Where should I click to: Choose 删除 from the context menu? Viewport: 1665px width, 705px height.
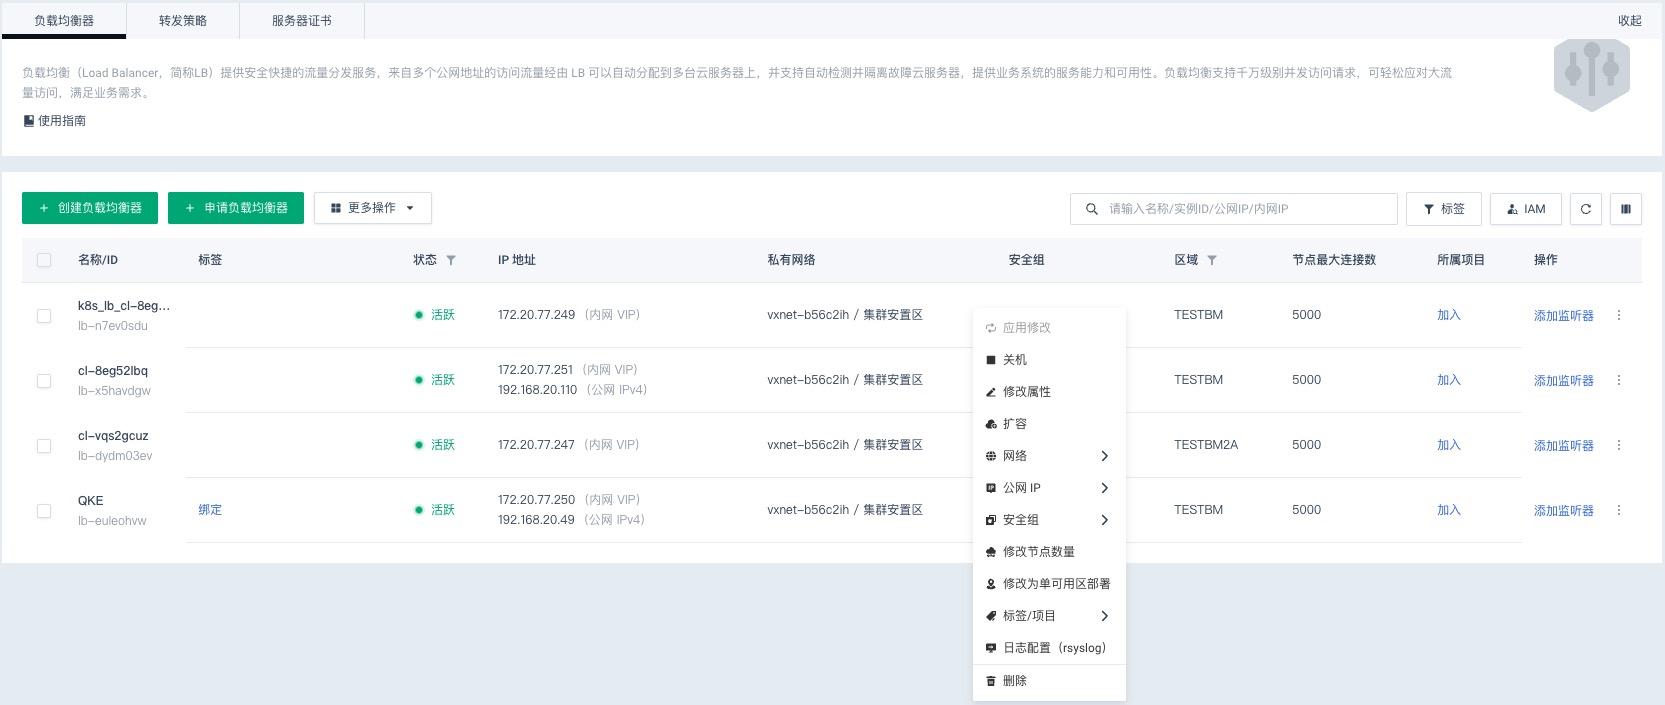1015,681
